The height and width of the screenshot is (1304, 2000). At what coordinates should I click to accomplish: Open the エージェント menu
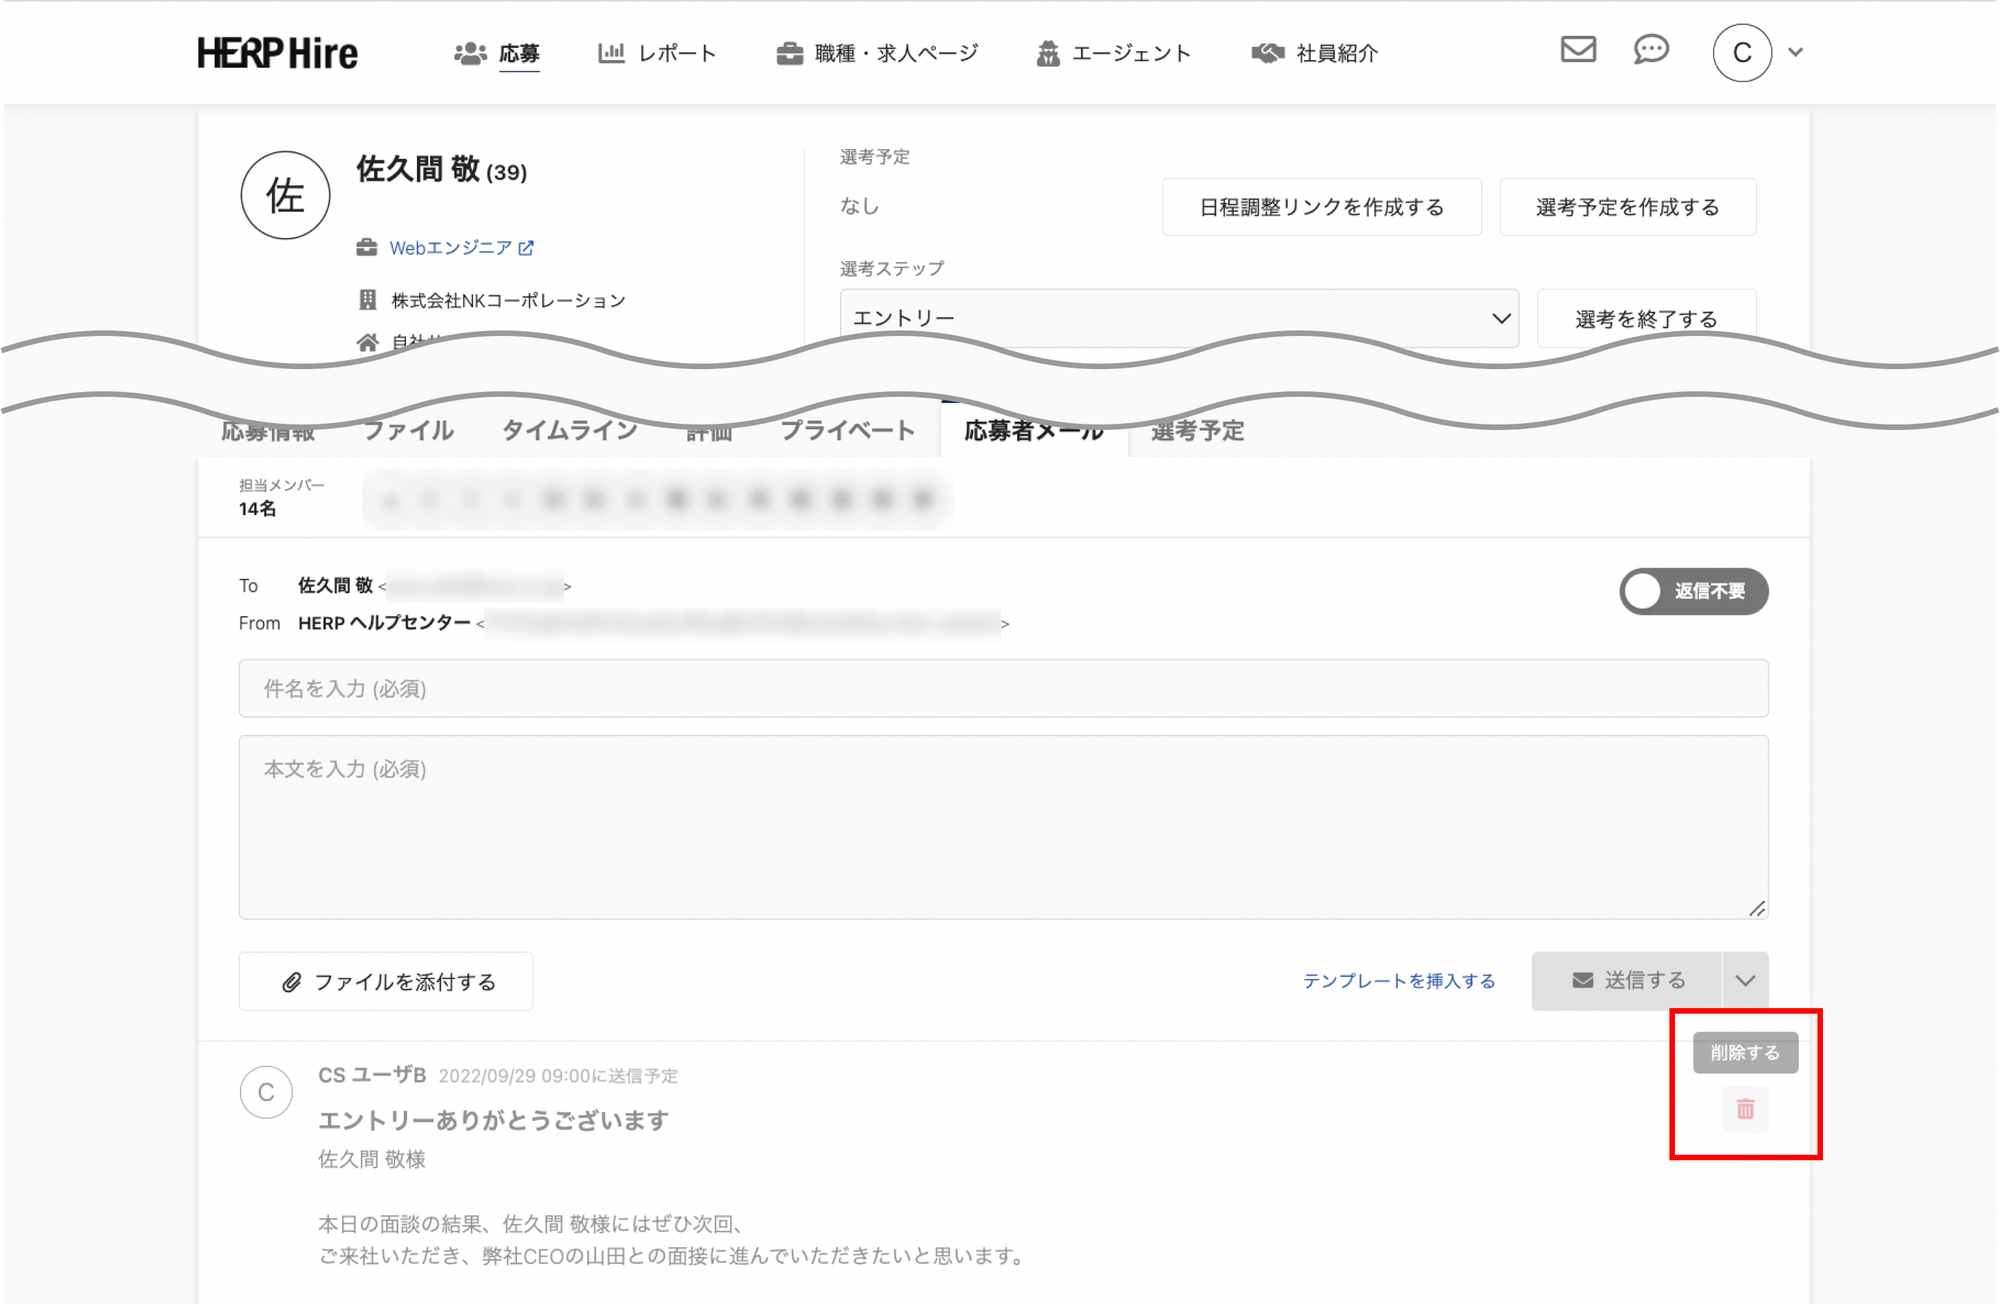coord(1114,53)
